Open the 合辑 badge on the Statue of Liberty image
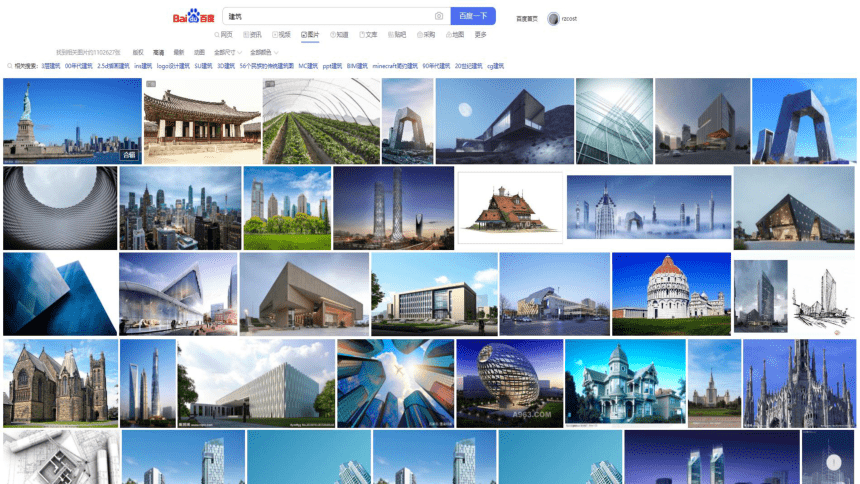This screenshot has height=484, width=860. pyautogui.click(x=129, y=155)
